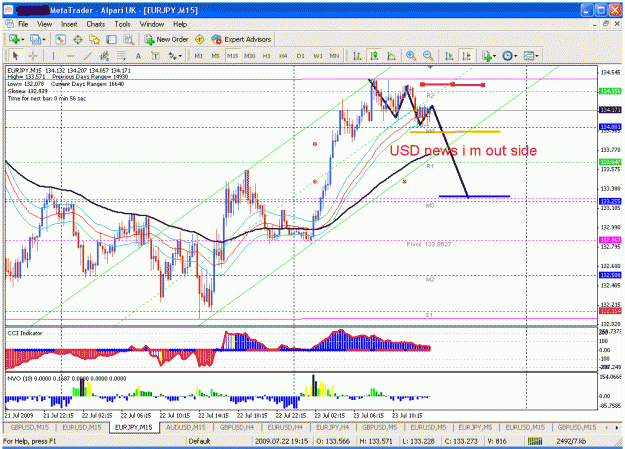Open the Data Window crosshair icon

pos(78,39)
